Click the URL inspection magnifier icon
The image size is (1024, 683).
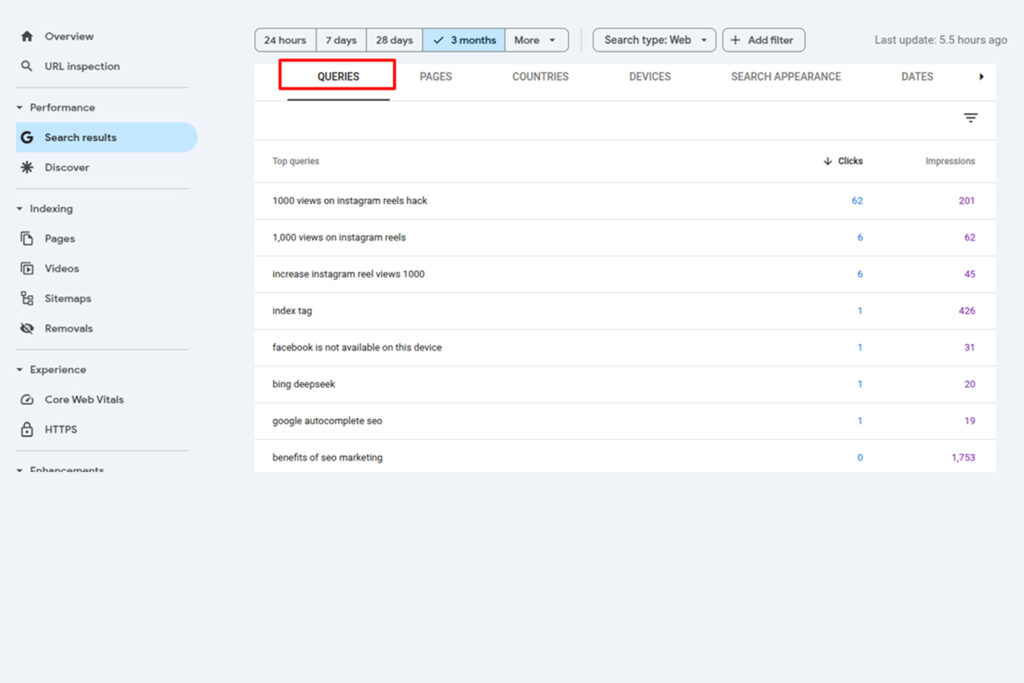(27, 66)
